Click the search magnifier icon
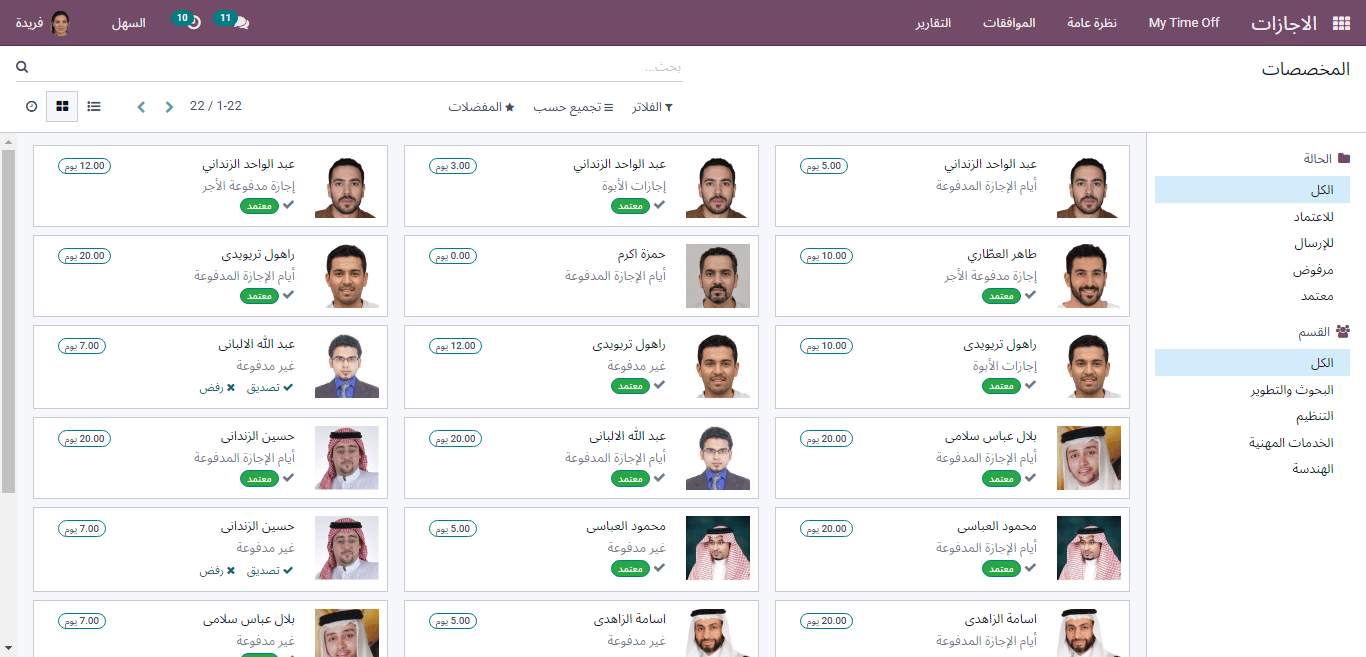This screenshot has width=1366, height=657. point(22,67)
